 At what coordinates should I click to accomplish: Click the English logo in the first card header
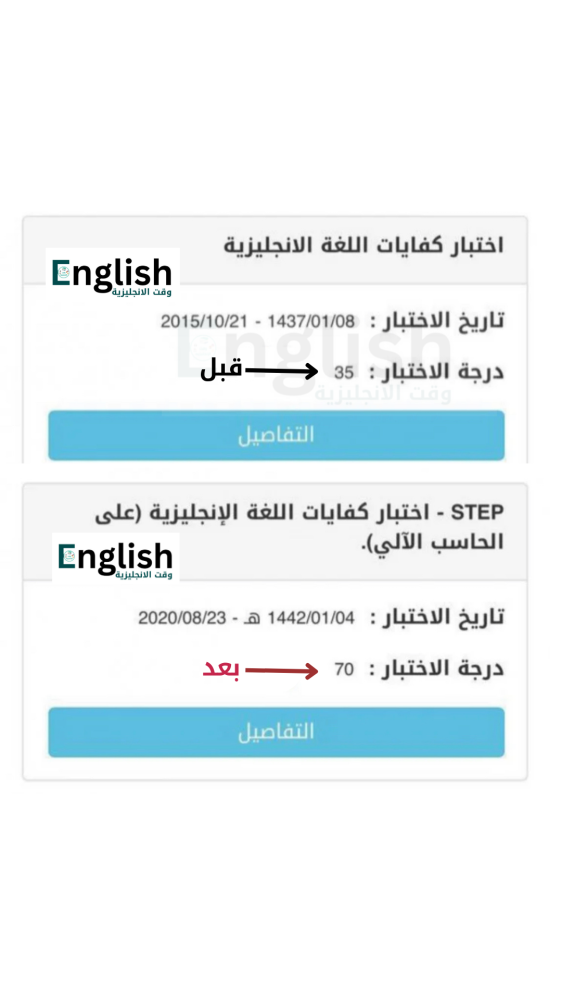pos(112,274)
